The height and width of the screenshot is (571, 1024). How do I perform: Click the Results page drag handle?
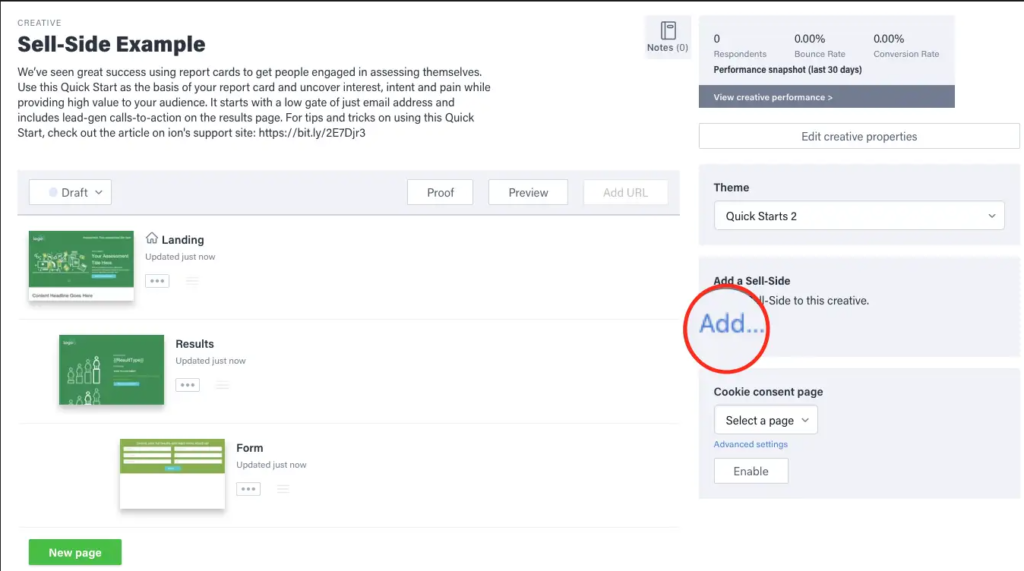pos(222,385)
